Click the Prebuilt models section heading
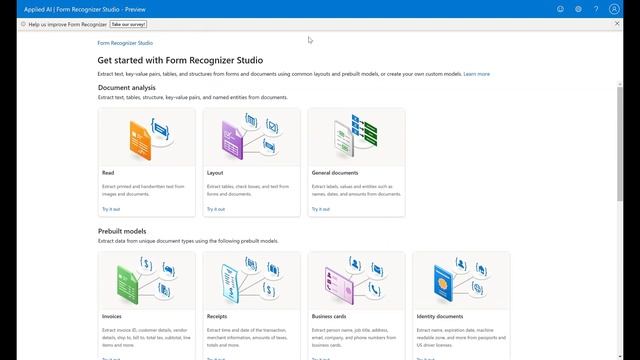 [122, 231]
